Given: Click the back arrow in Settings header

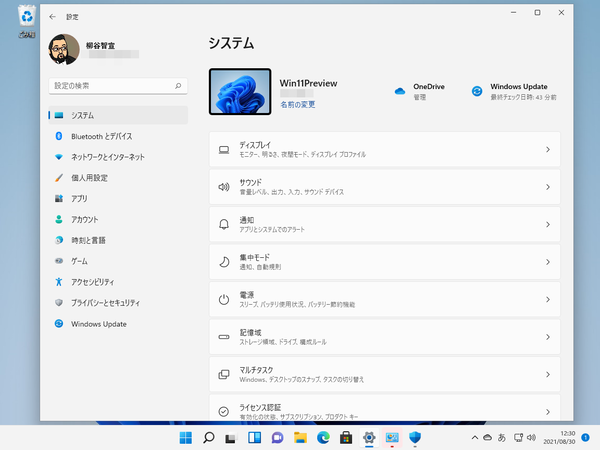Looking at the screenshot, I should tap(52, 17).
